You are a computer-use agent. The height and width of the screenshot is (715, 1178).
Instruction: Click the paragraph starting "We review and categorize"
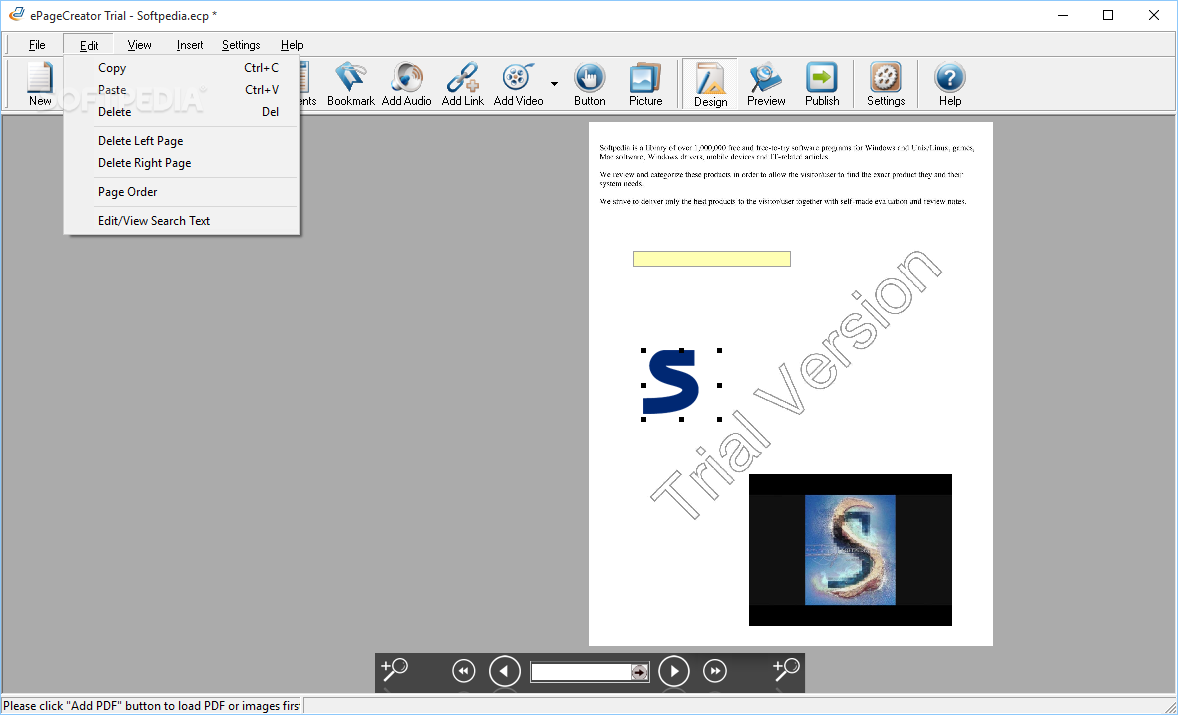click(x=781, y=179)
